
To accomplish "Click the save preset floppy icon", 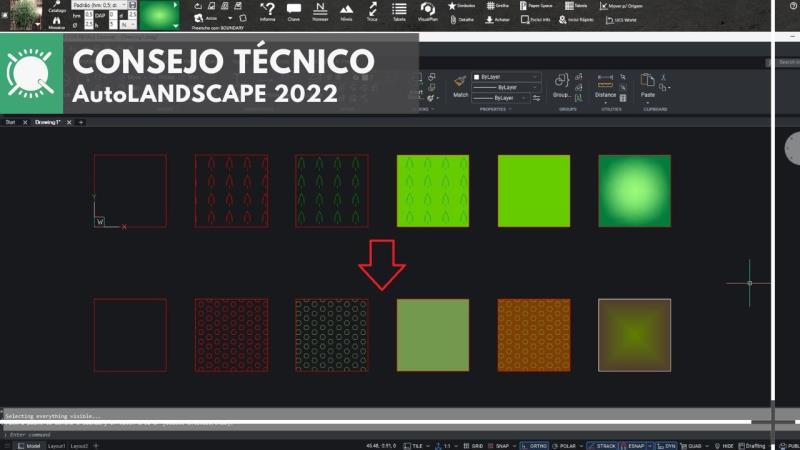I will [x=132, y=5].
